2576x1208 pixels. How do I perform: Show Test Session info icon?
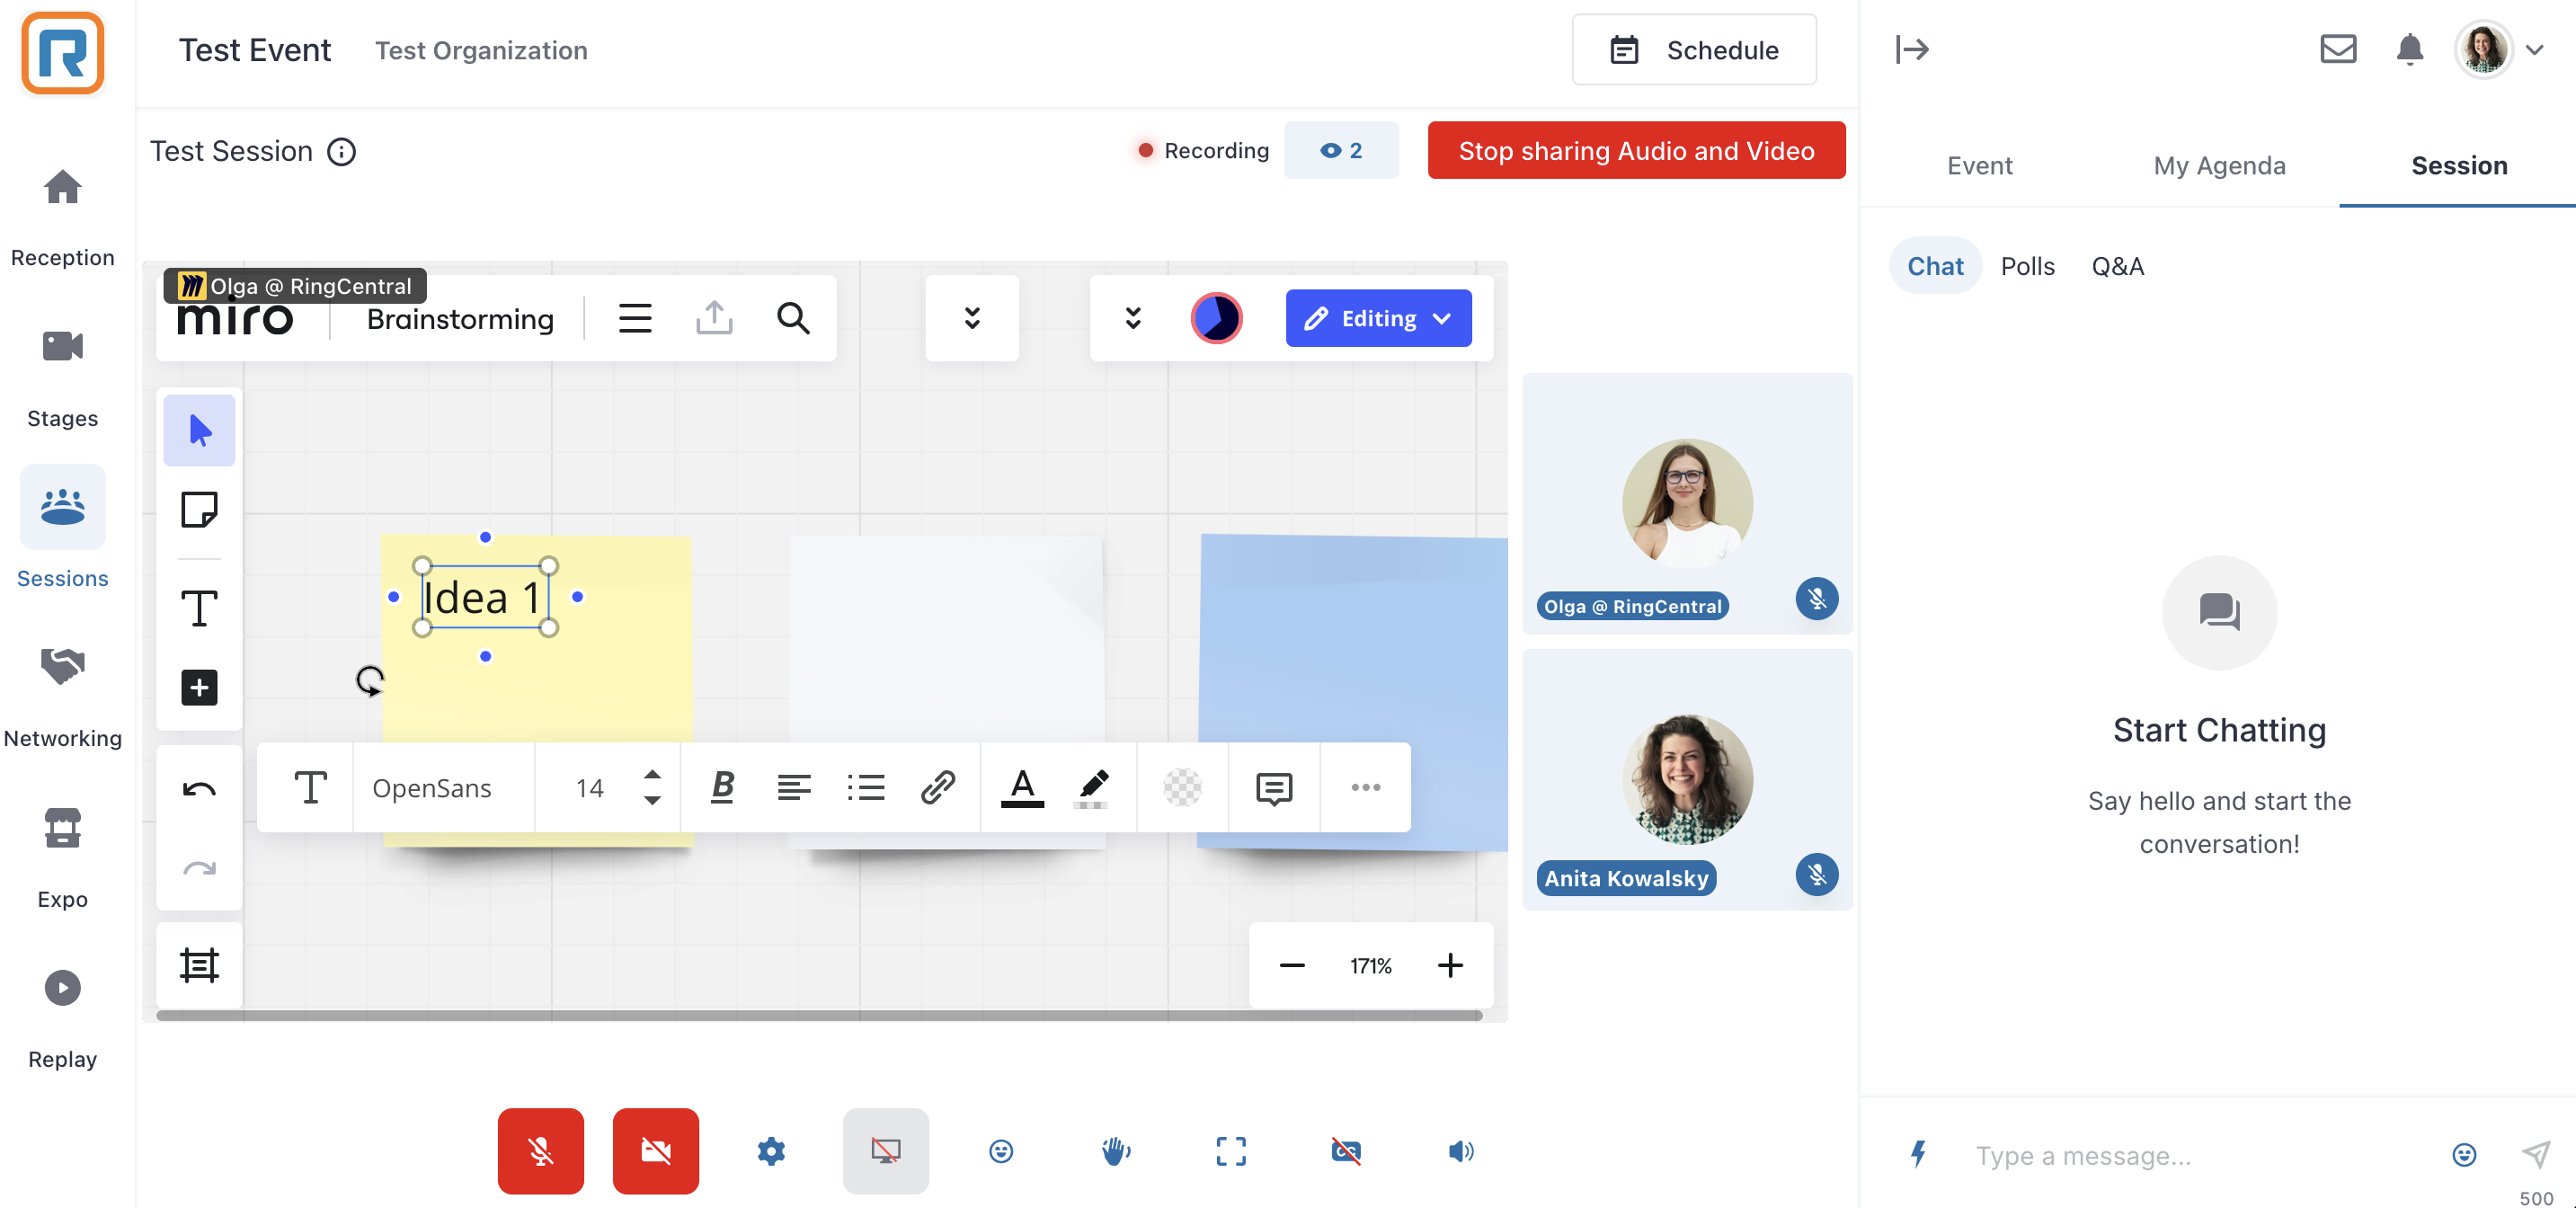click(342, 151)
